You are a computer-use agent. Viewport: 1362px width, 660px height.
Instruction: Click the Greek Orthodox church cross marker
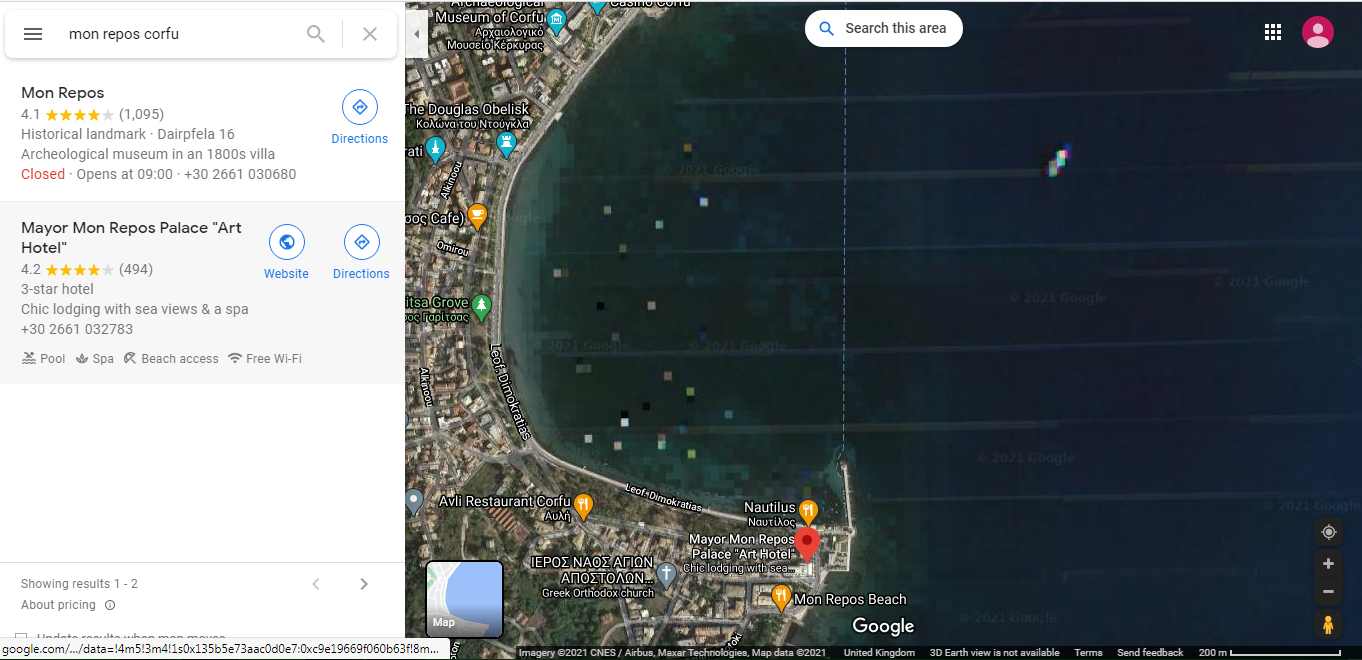tap(667, 574)
